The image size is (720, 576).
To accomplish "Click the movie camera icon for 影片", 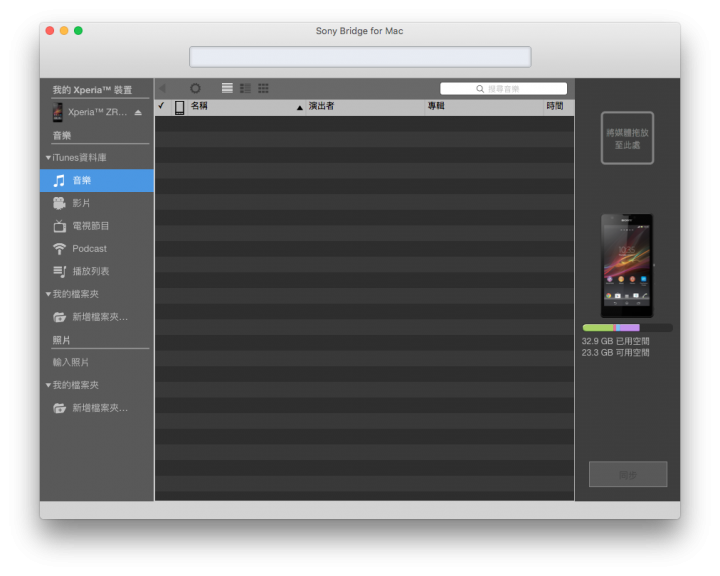I will [x=59, y=203].
